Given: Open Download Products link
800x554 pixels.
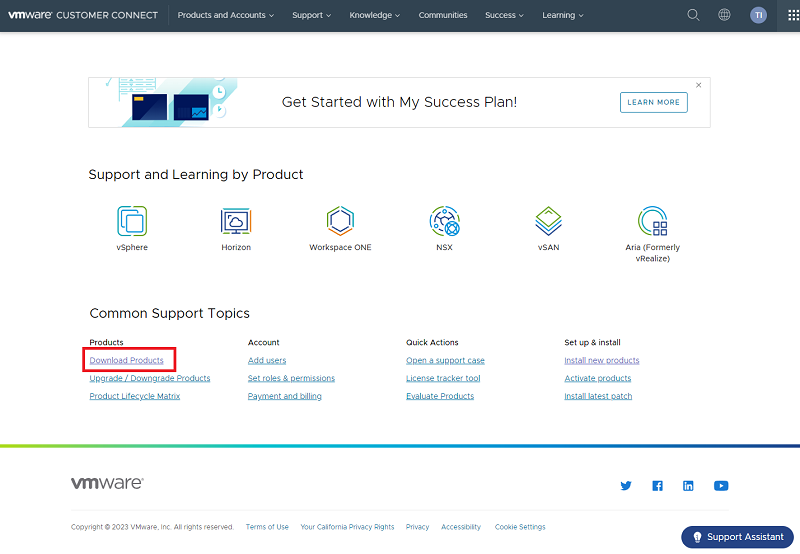Looking at the screenshot, I should click(127, 360).
